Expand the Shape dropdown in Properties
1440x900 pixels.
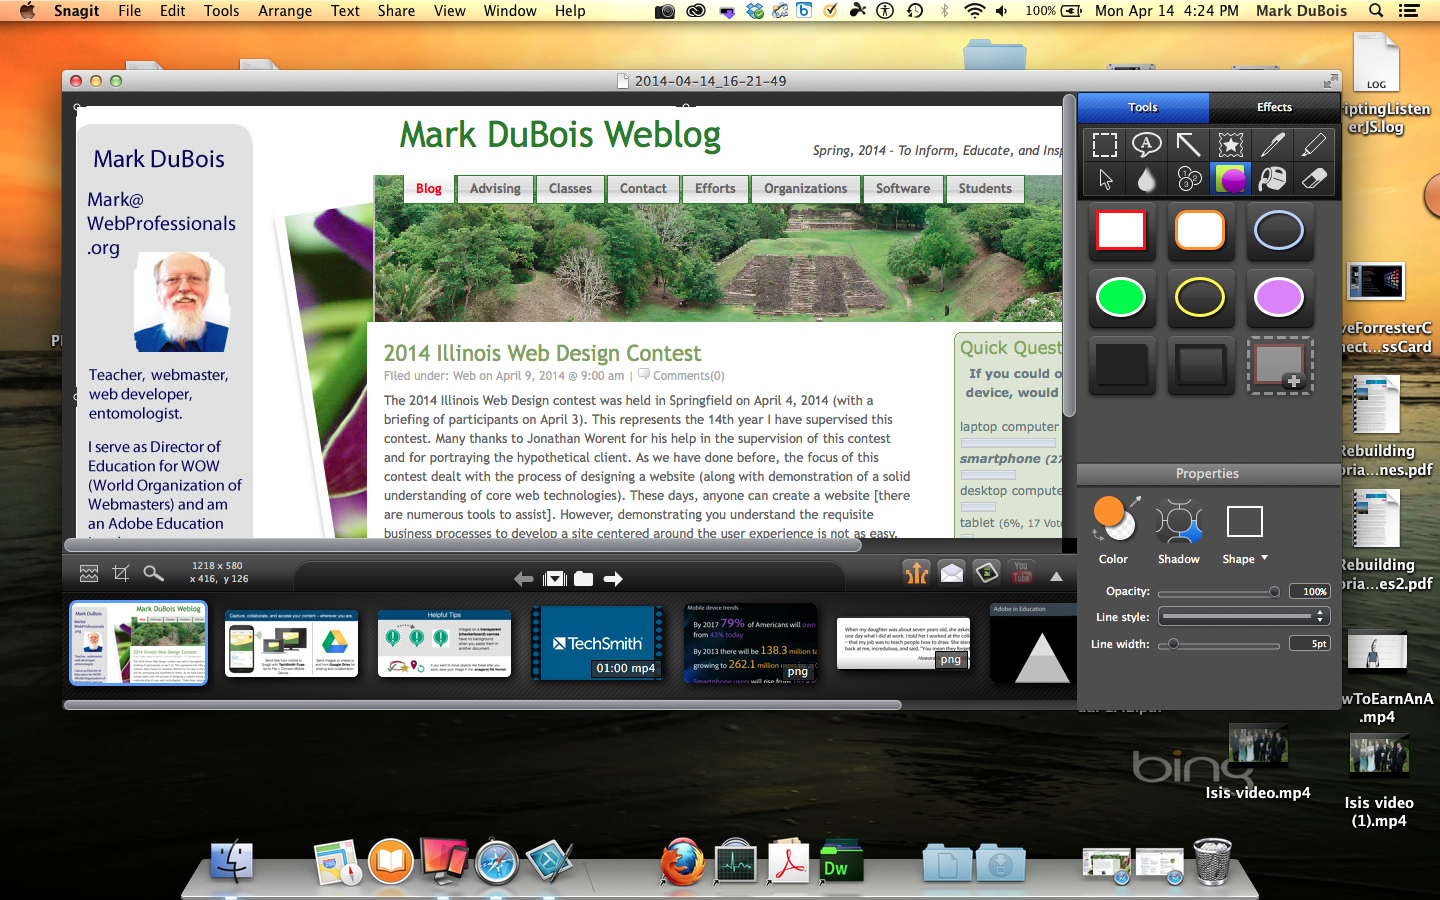click(1264, 559)
